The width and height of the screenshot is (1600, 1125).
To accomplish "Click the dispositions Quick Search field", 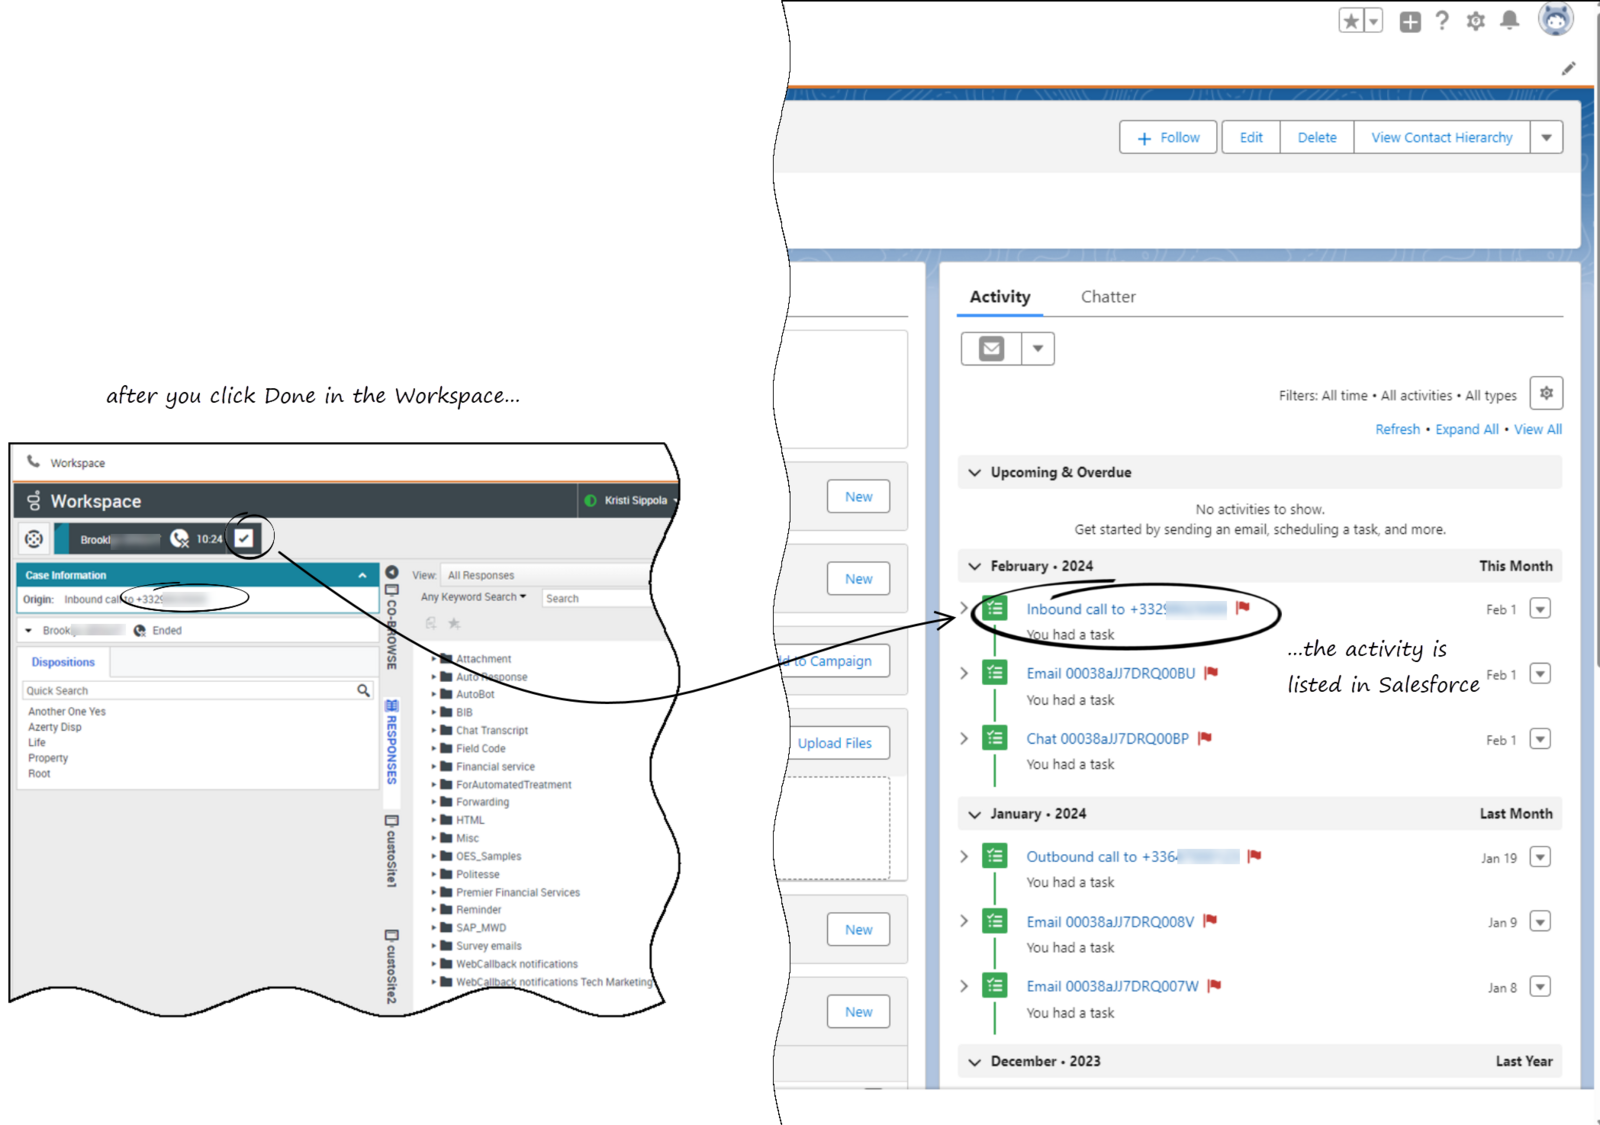I will [190, 691].
